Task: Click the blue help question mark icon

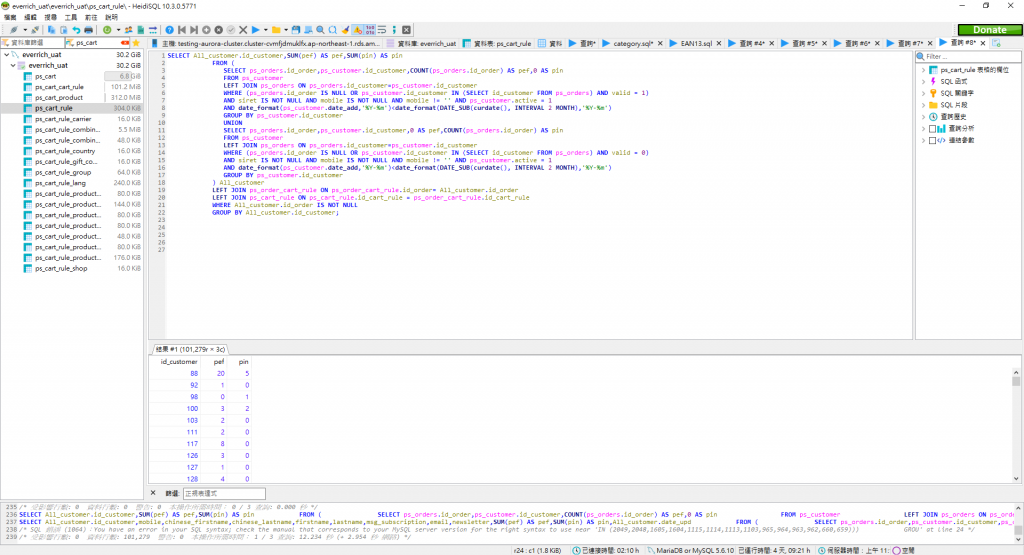Action: [x=169, y=30]
